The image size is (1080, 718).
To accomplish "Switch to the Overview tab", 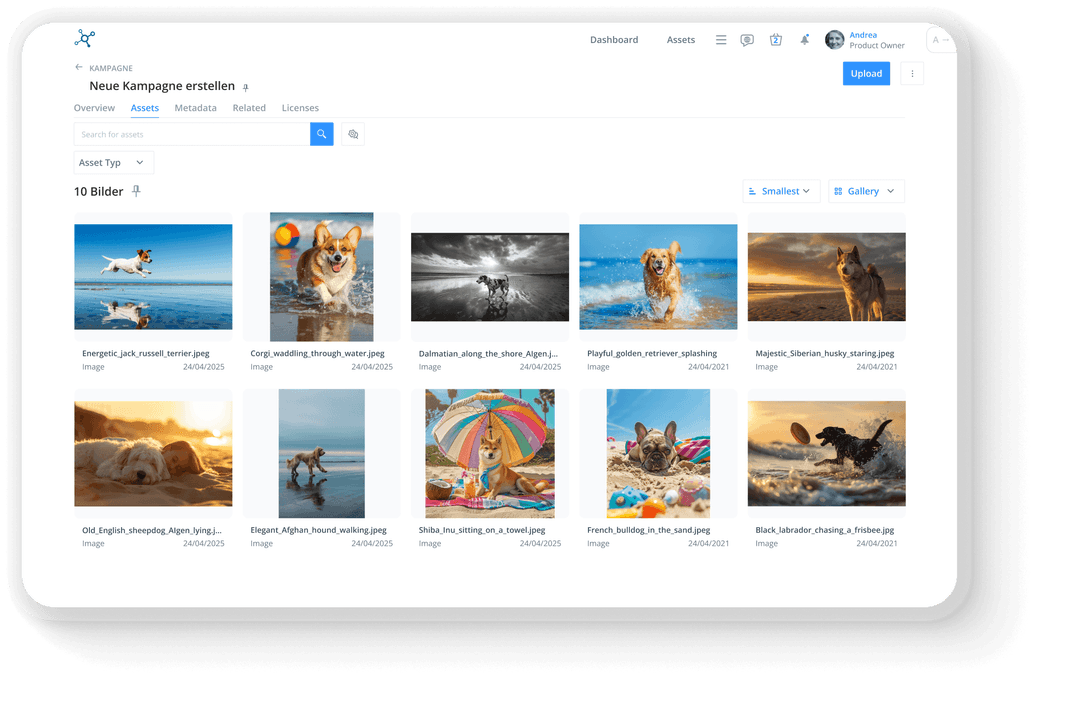I will tap(94, 108).
